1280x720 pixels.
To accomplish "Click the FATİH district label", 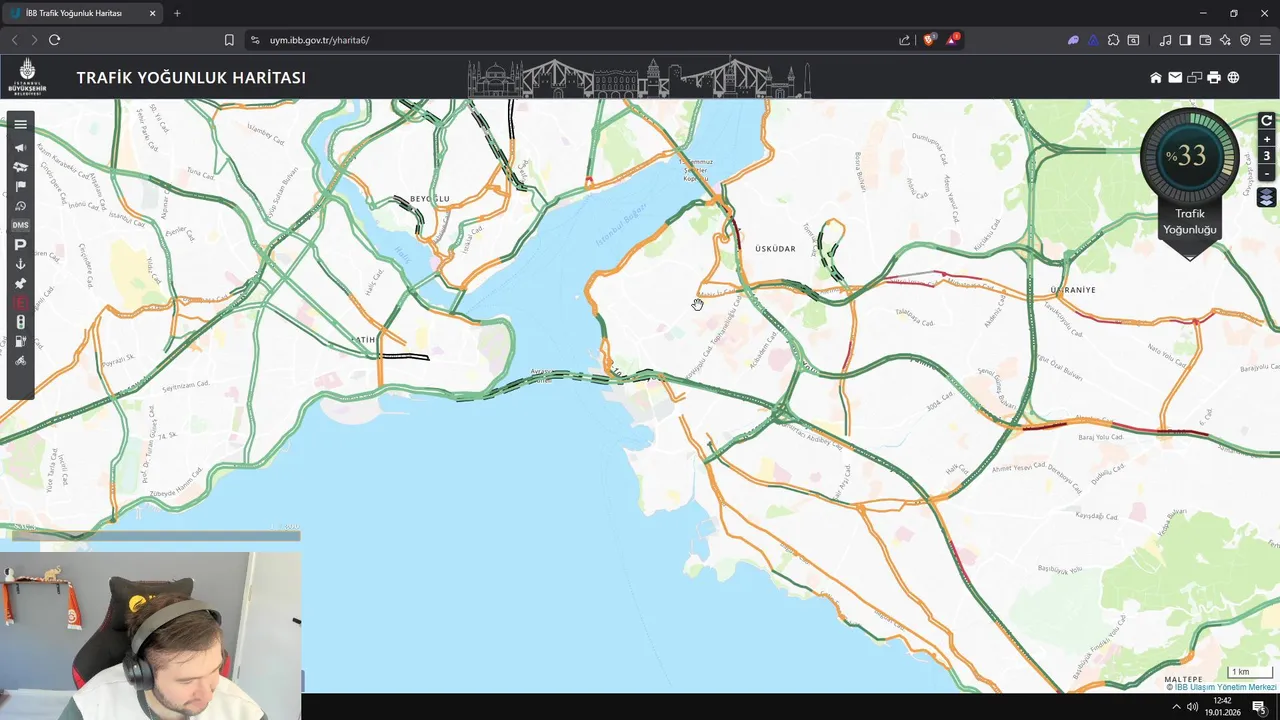I will coord(363,340).
